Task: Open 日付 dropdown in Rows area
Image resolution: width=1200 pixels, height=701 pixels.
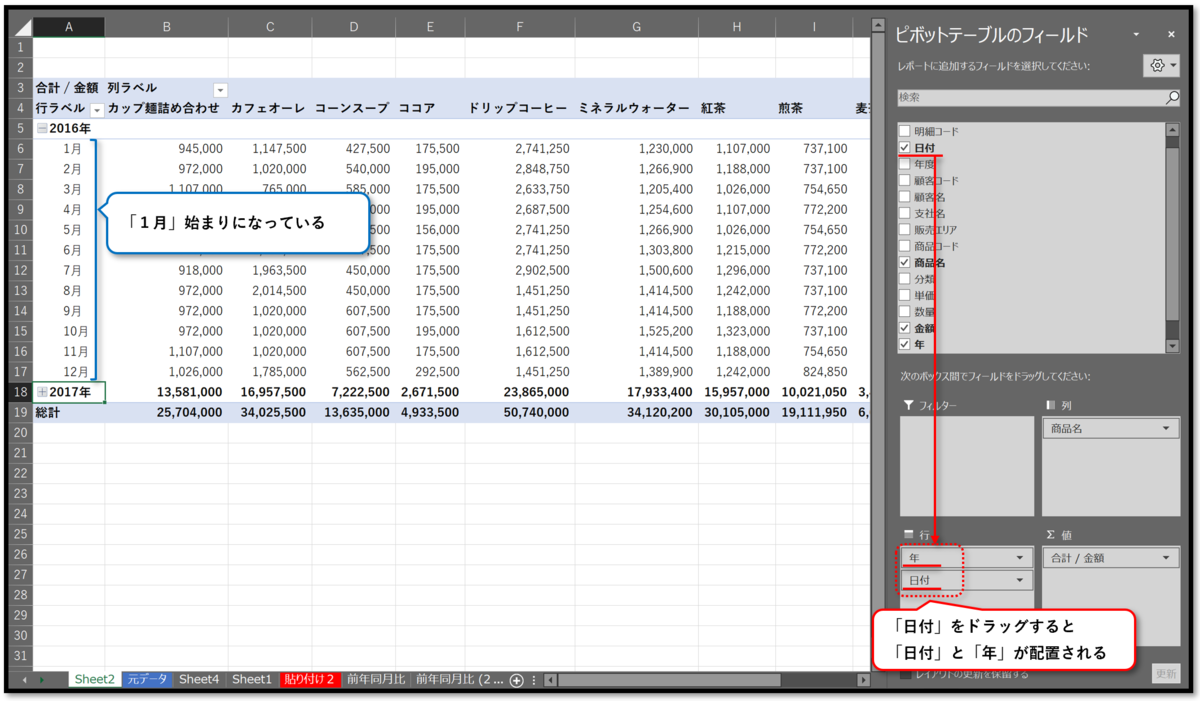Action: click(x=1020, y=580)
